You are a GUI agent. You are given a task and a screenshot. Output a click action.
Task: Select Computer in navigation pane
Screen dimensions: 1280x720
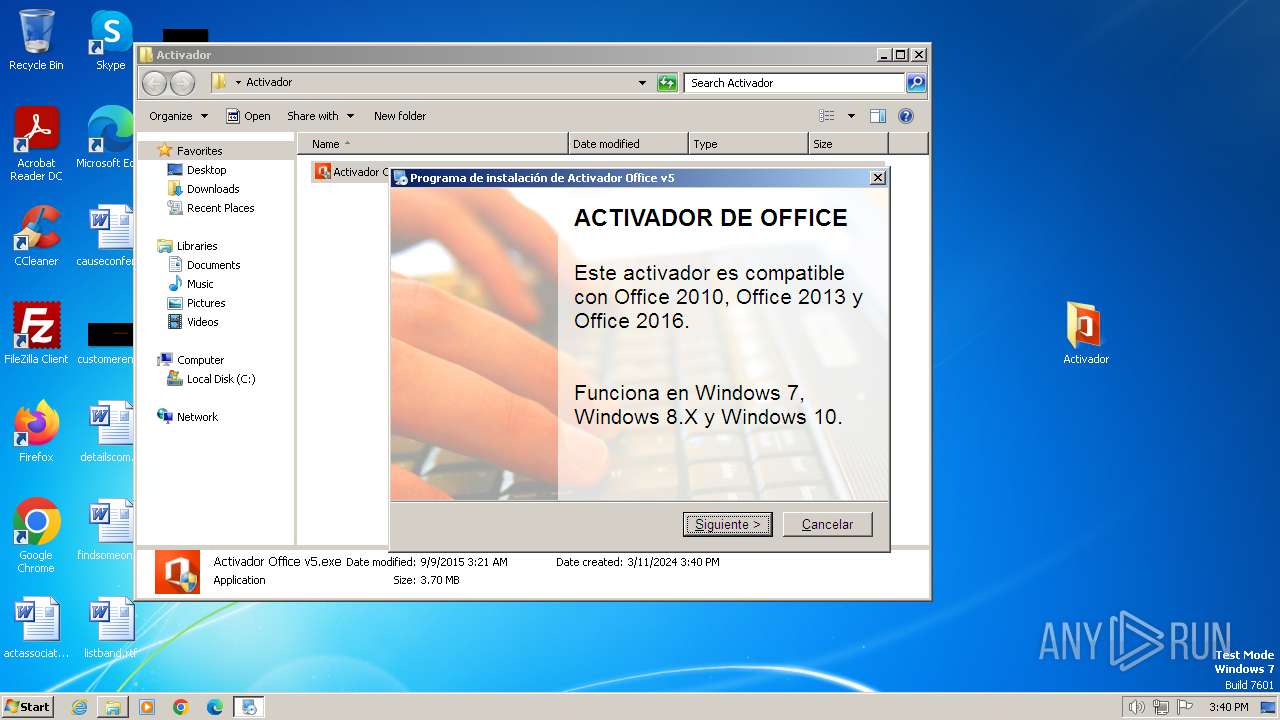(200, 360)
